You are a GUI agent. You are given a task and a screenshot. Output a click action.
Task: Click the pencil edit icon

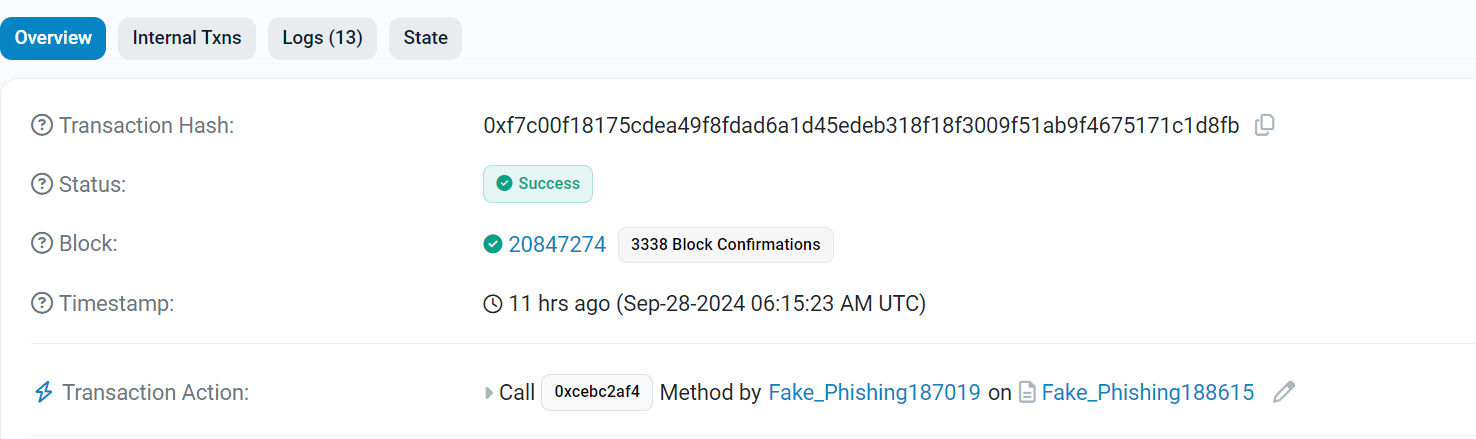click(x=1284, y=392)
